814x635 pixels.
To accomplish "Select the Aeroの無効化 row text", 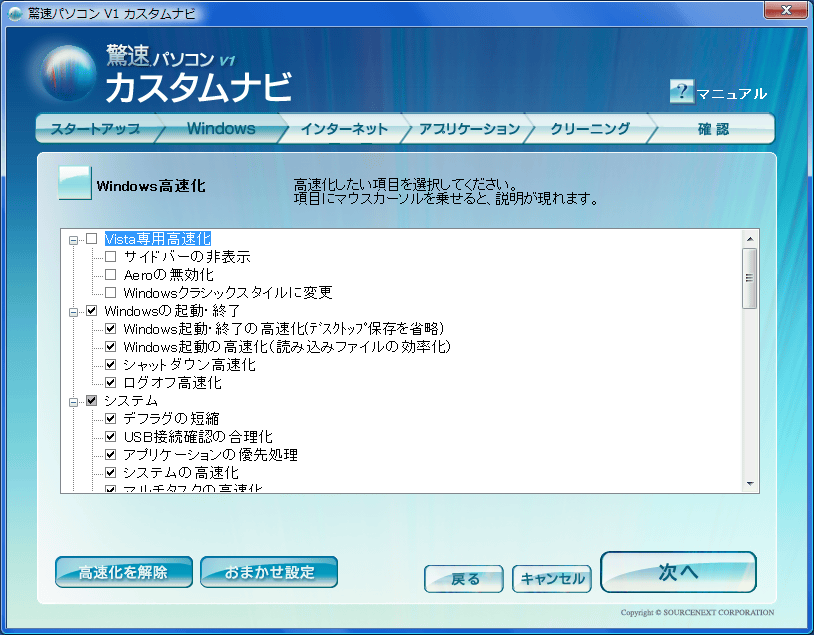I will (x=169, y=275).
